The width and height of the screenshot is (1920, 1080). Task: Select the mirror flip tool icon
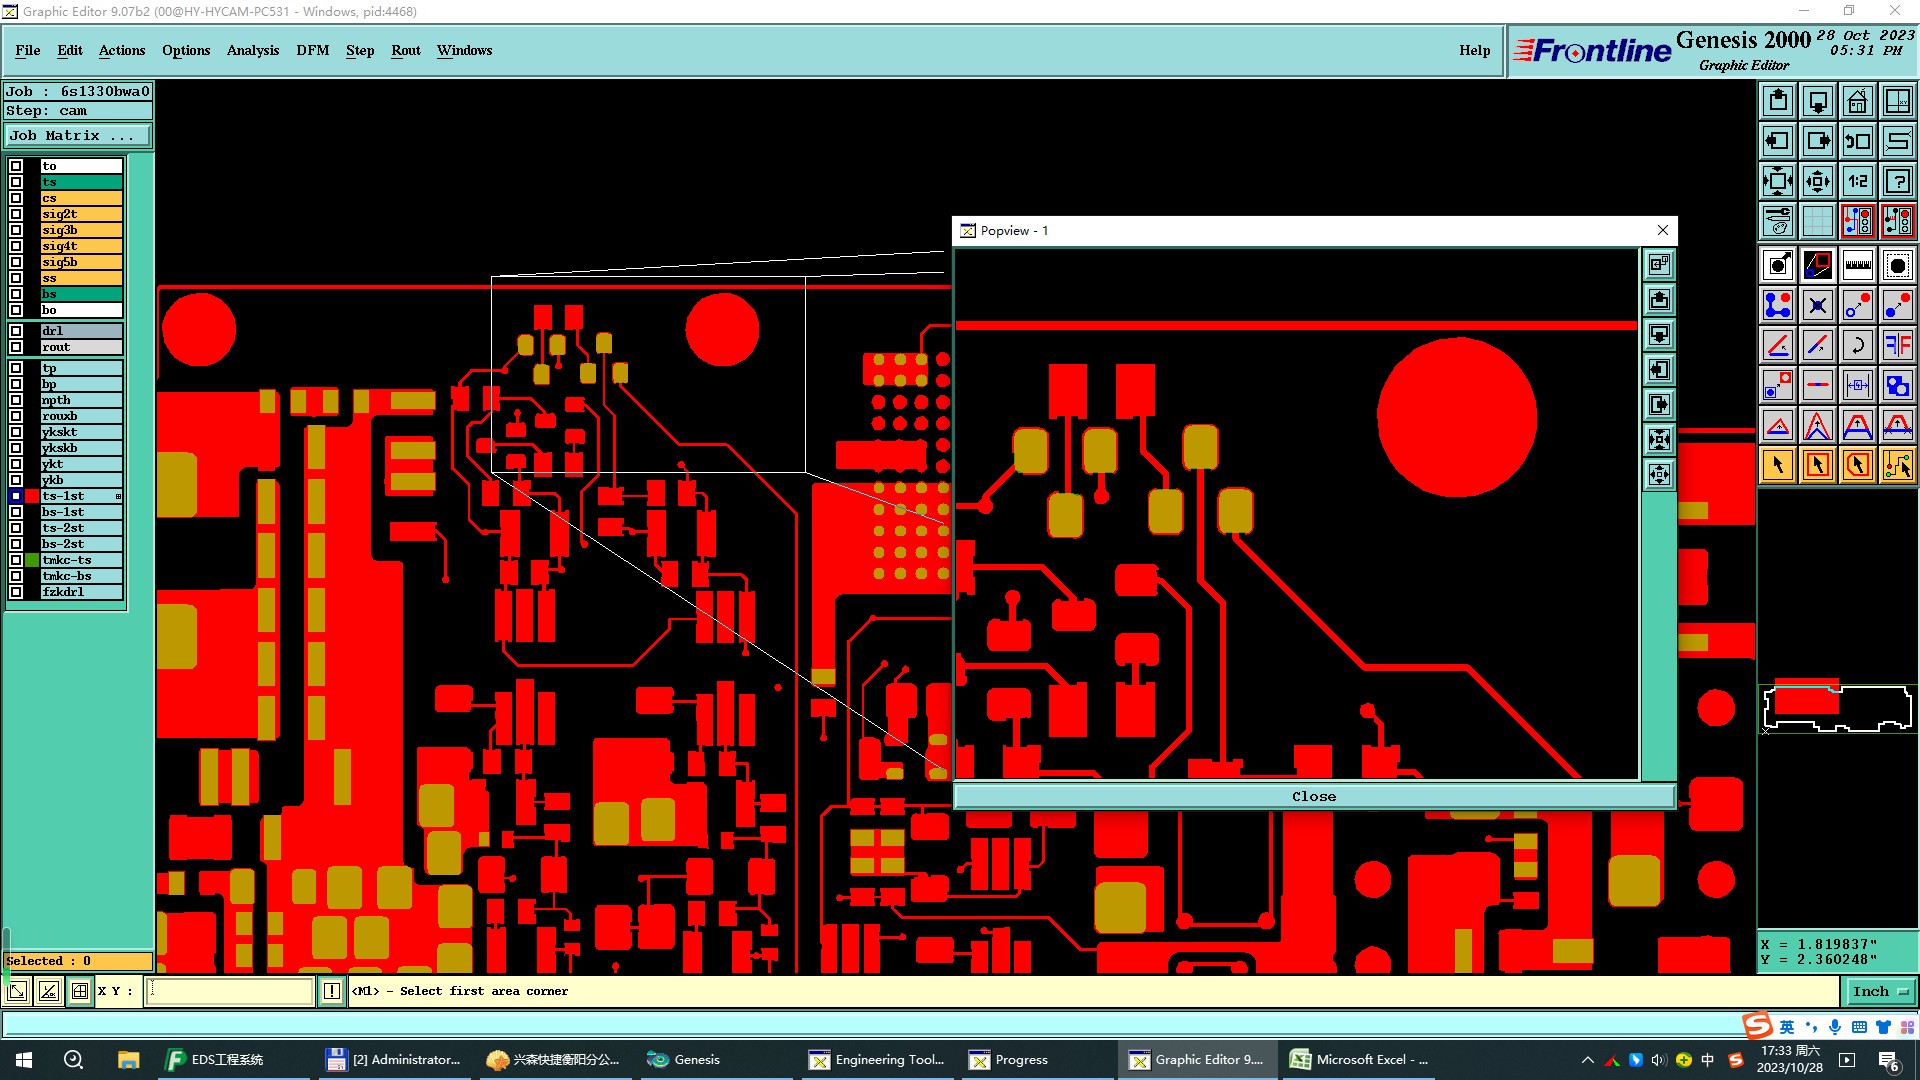(x=1897, y=345)
